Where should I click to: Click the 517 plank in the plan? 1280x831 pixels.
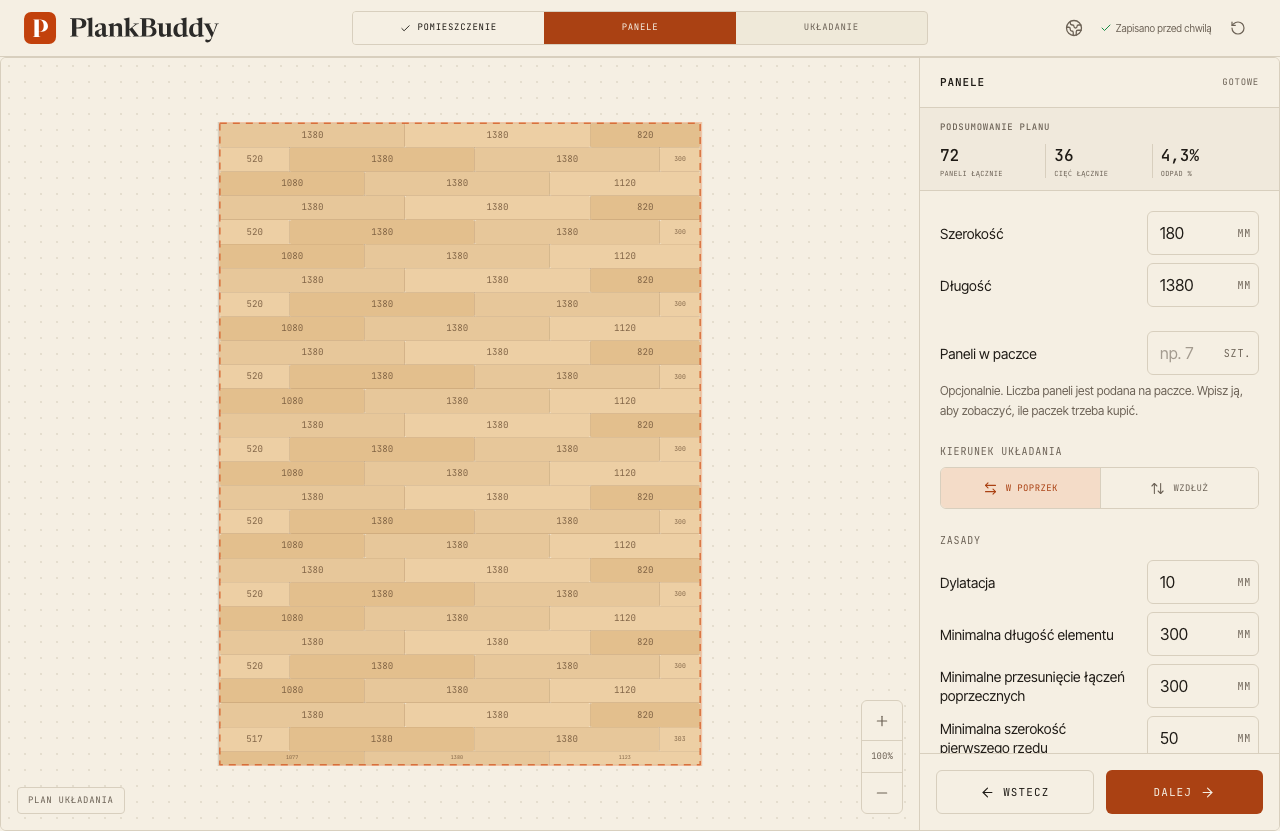click(x=254, y=739)
